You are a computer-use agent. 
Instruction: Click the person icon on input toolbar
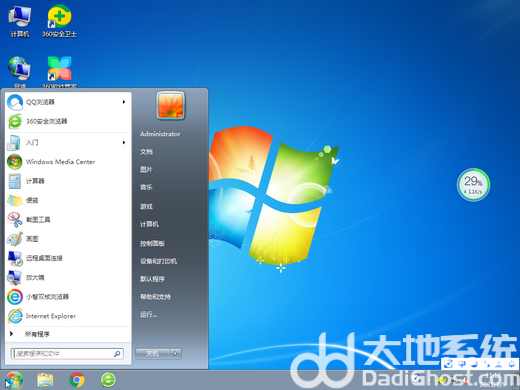499,364
